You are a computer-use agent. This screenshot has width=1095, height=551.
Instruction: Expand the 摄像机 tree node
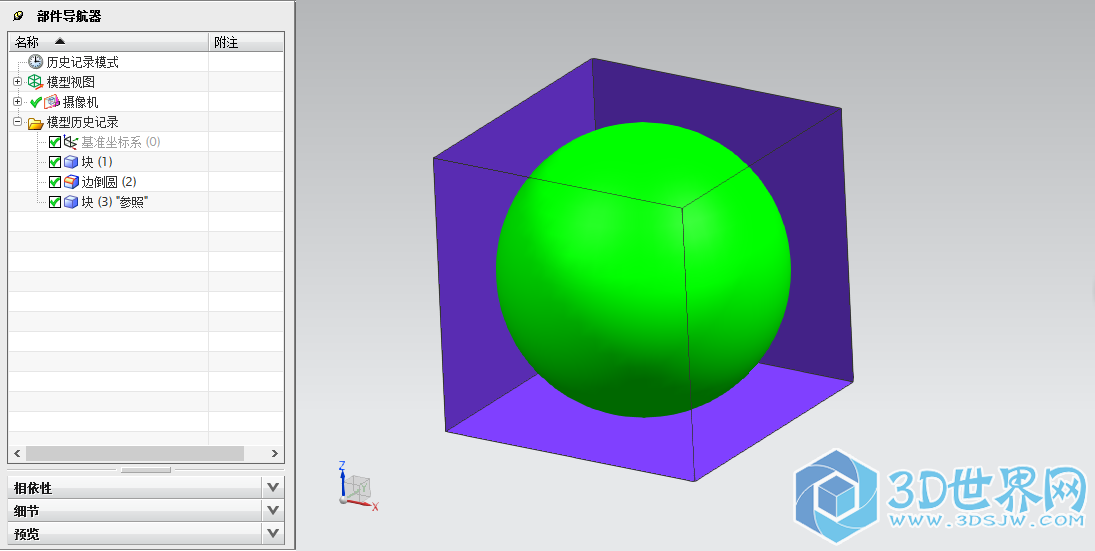[x=17, y=102]
